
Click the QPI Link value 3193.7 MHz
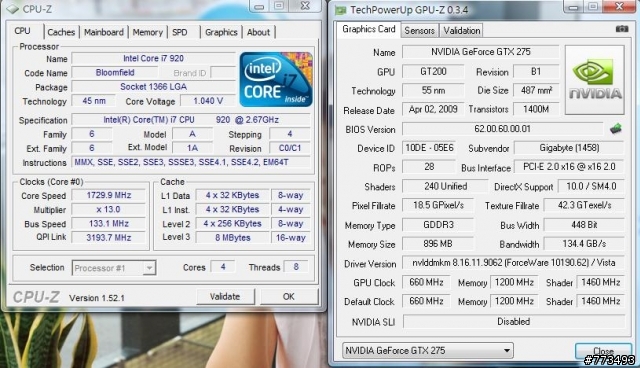pos(109,237)
